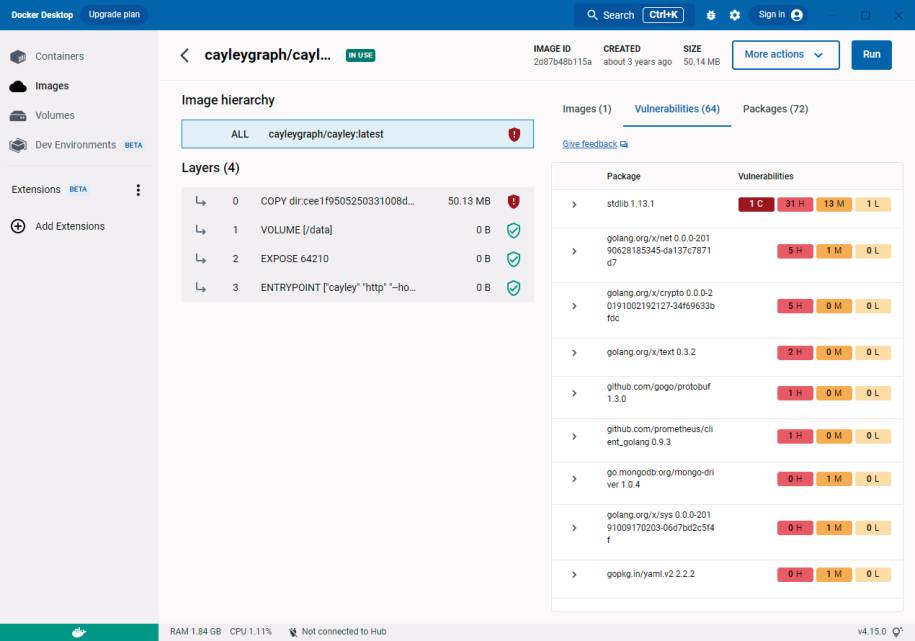This screenshot has height=641, width=915.
Task: Click the 1 C critical badge for stdlib
Action: pos(756,204)
